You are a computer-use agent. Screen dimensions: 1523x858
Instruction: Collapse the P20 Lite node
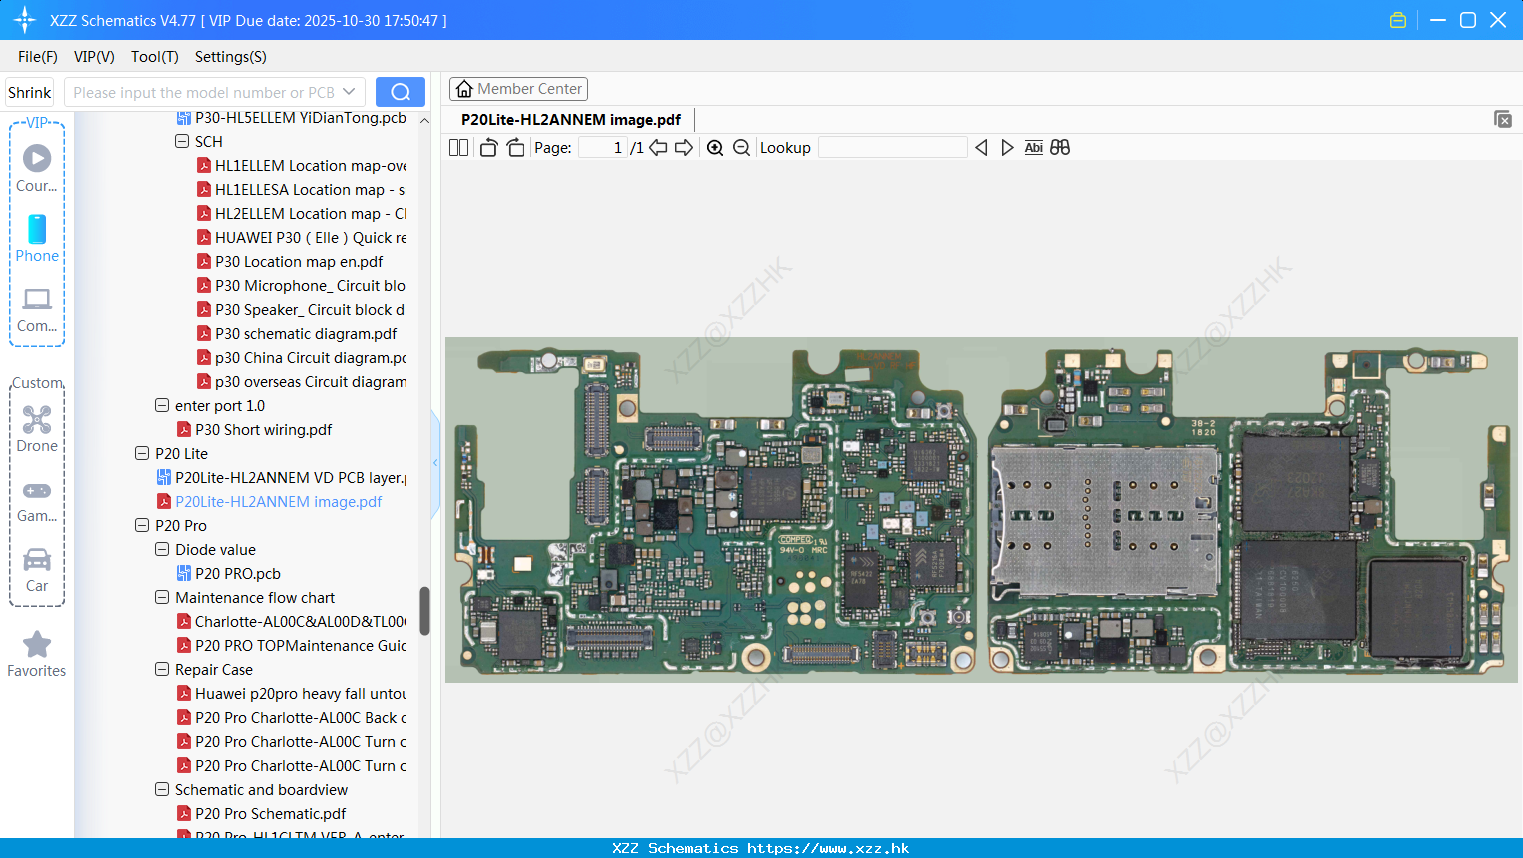point(142,453)
